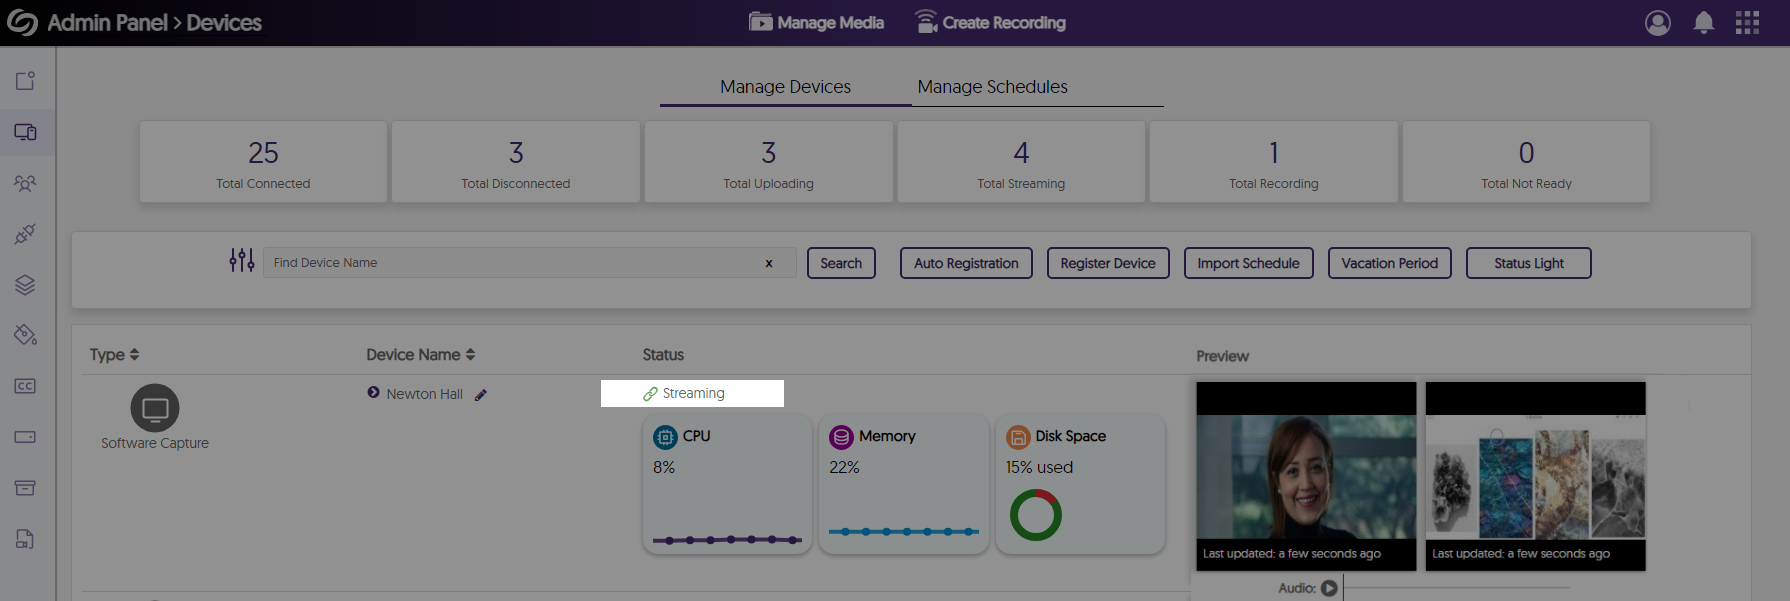Click the CPU usage line graph
Screen dimensions: 1790x601
click(x=727, y=540)
